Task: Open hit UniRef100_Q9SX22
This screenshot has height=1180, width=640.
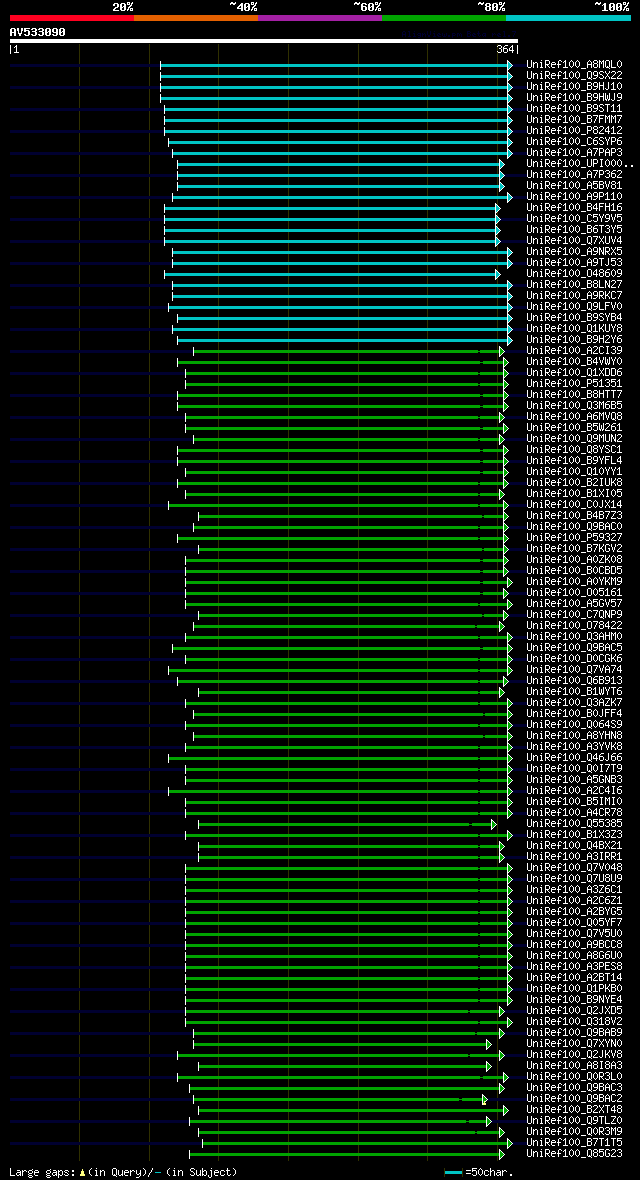Action: coord(574,75)
